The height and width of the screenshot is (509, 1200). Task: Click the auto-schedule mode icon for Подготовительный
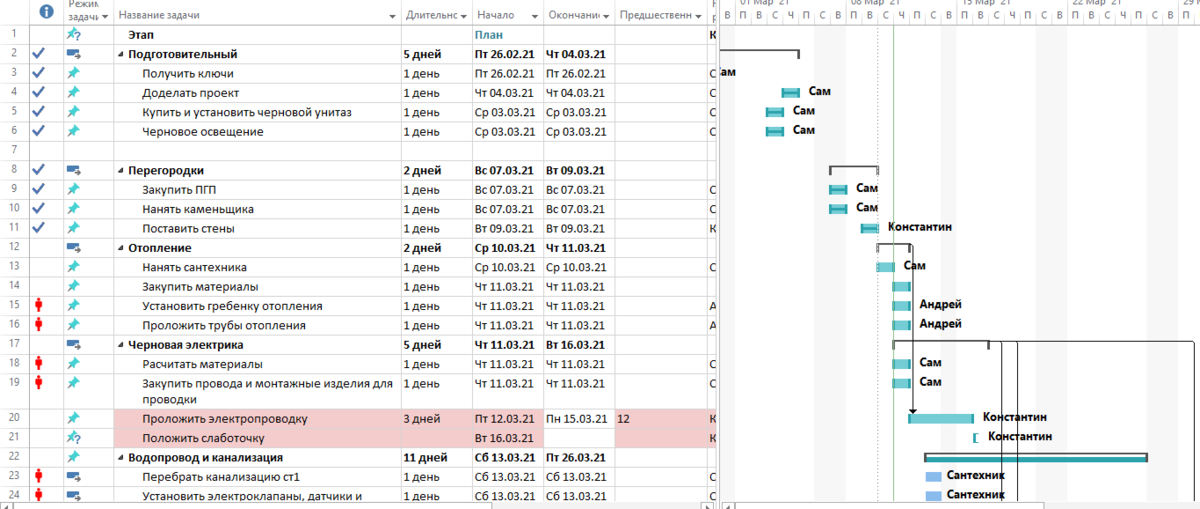tap(74, 54)
